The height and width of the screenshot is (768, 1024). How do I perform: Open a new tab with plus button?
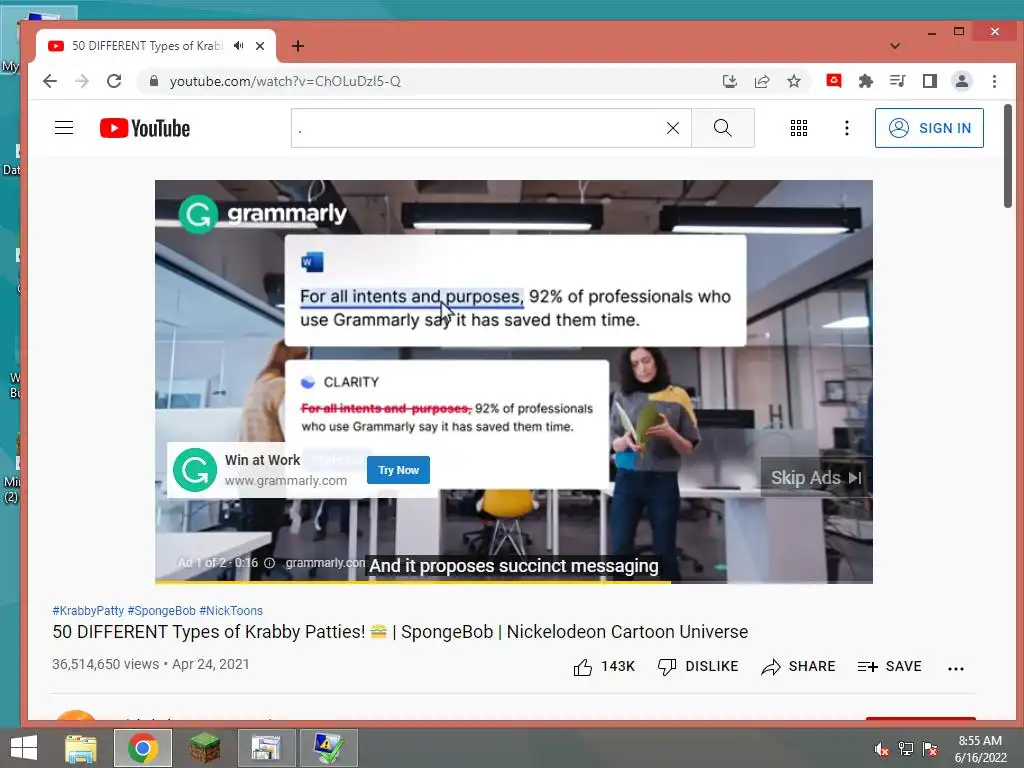[x=298, y=46]
